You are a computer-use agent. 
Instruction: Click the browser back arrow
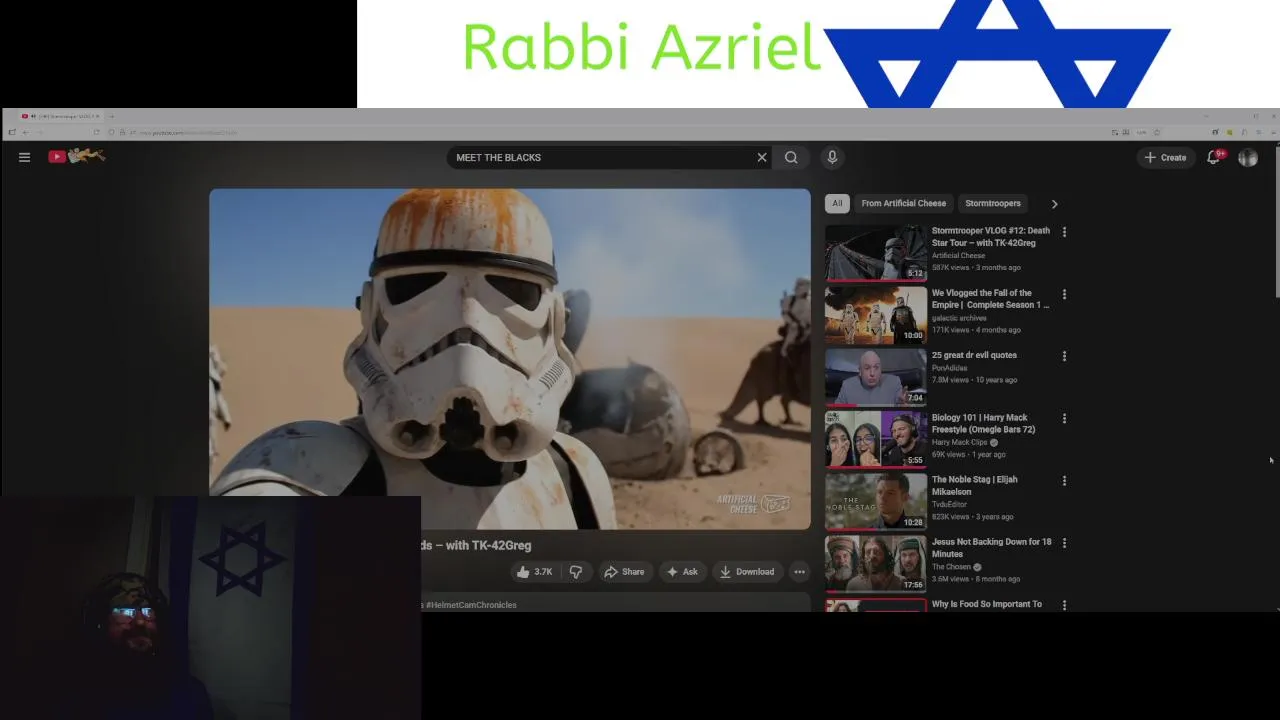(25, 132)
